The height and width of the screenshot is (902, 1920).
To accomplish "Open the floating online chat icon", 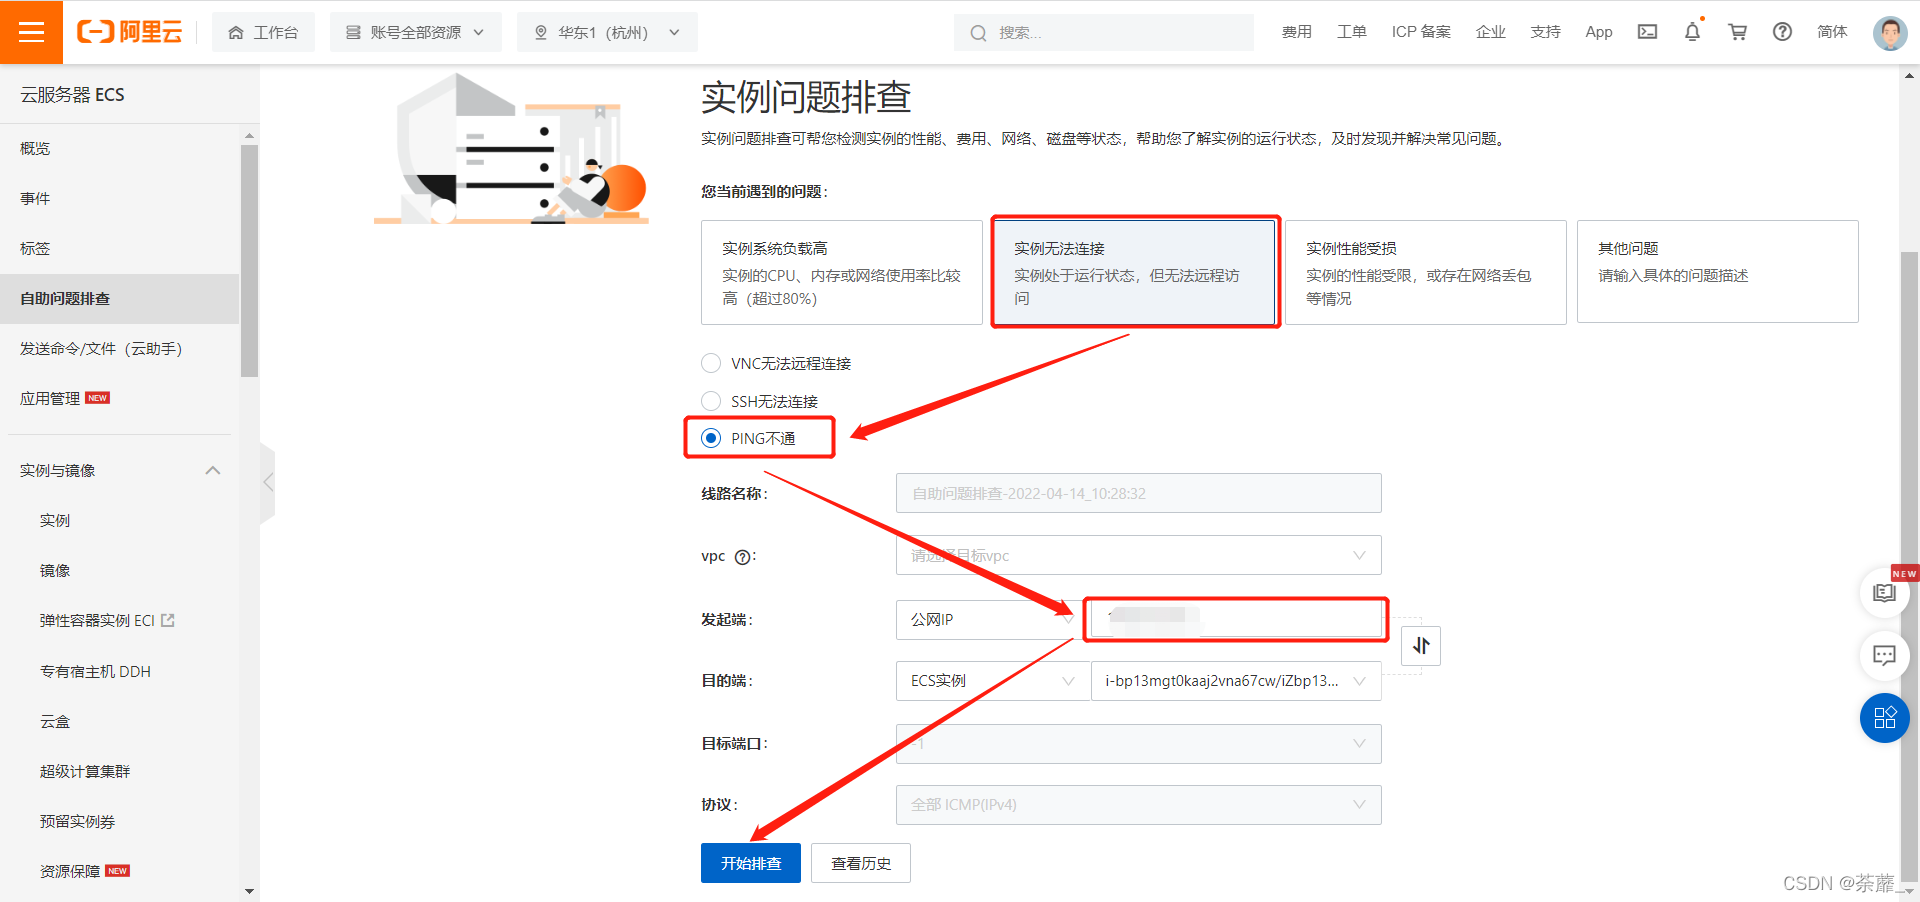I will [x=1883, y=656].
